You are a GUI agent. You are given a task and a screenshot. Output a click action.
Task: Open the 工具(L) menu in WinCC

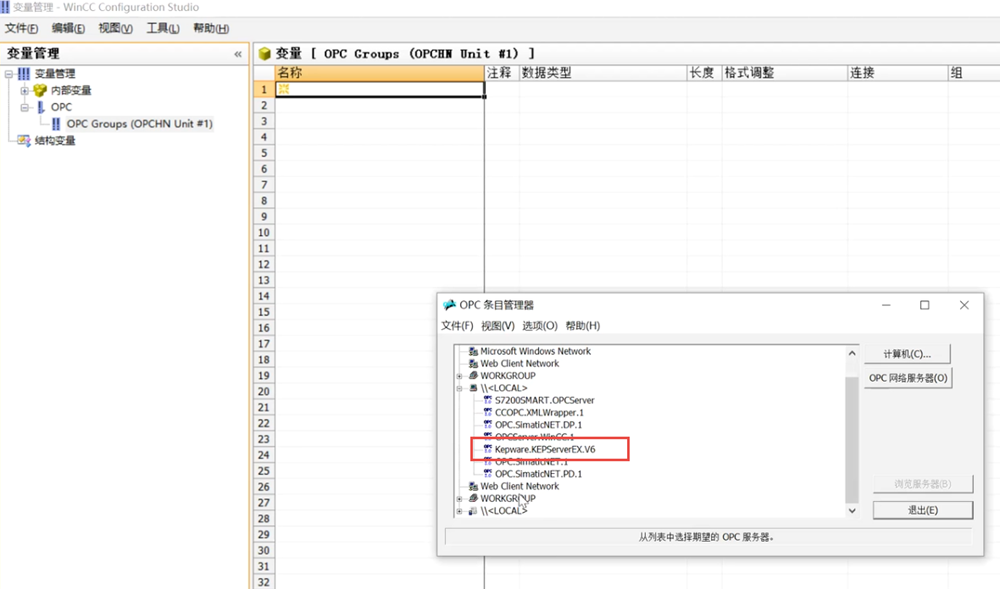pyautogui.click(x=162, y=29)
